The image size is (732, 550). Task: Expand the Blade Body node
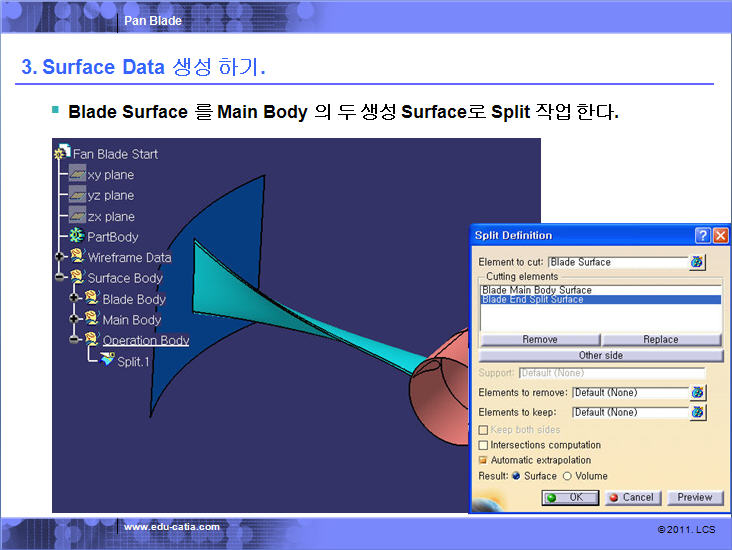point(75,299)
